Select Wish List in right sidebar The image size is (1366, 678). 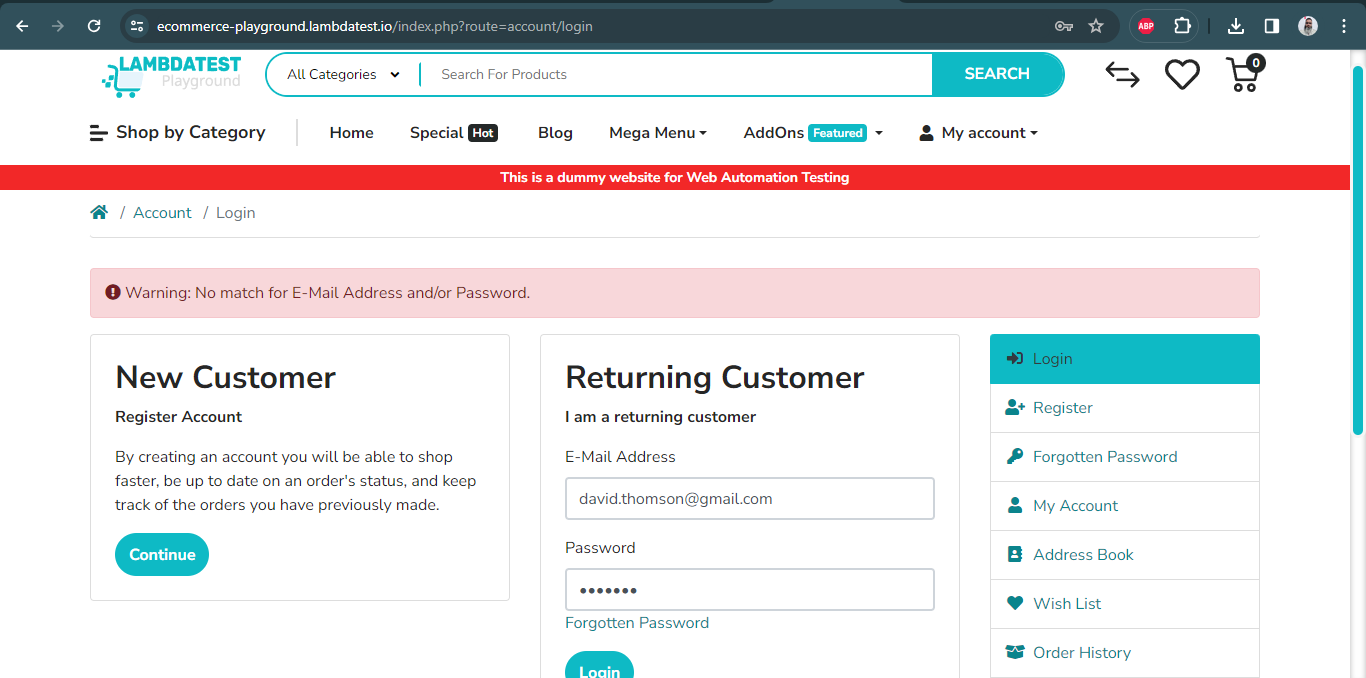[1125, 604]
